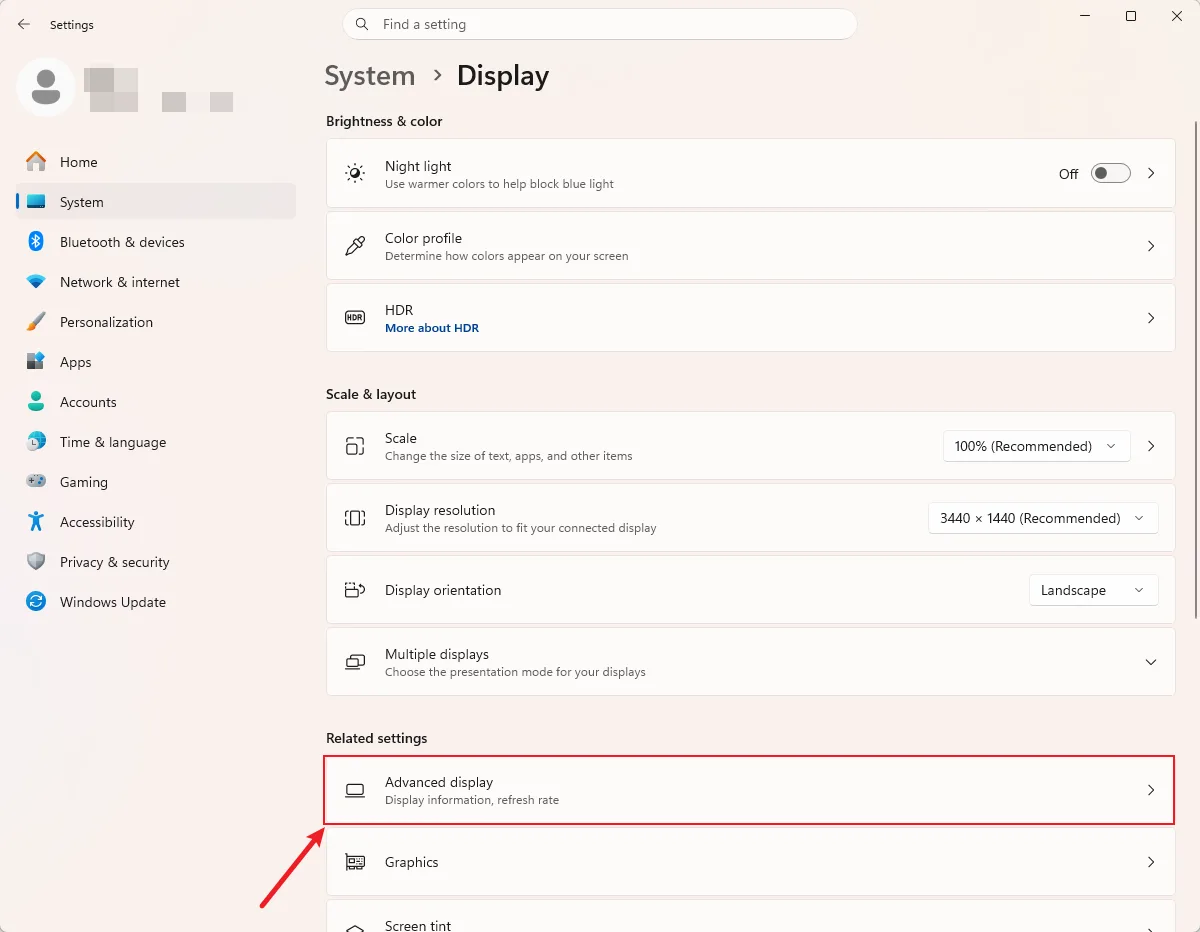This screenshot has height=932, width=1200.
Task: Click the user profile avatar
Action: (x=45, y=87)
